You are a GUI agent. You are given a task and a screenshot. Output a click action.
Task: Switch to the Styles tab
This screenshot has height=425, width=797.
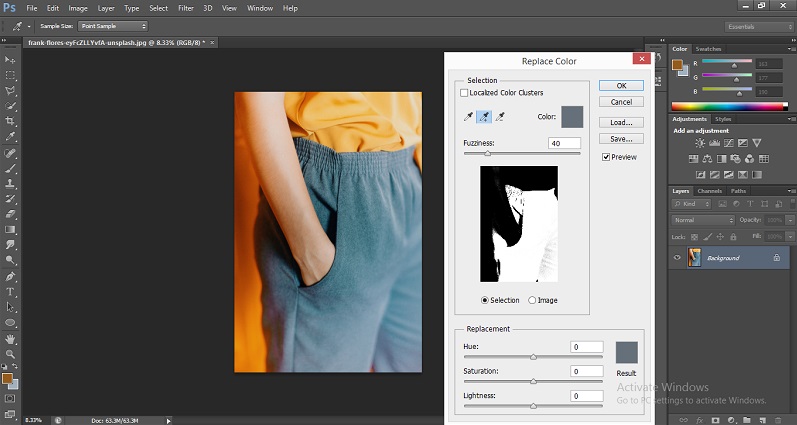(x=723, y=119)
